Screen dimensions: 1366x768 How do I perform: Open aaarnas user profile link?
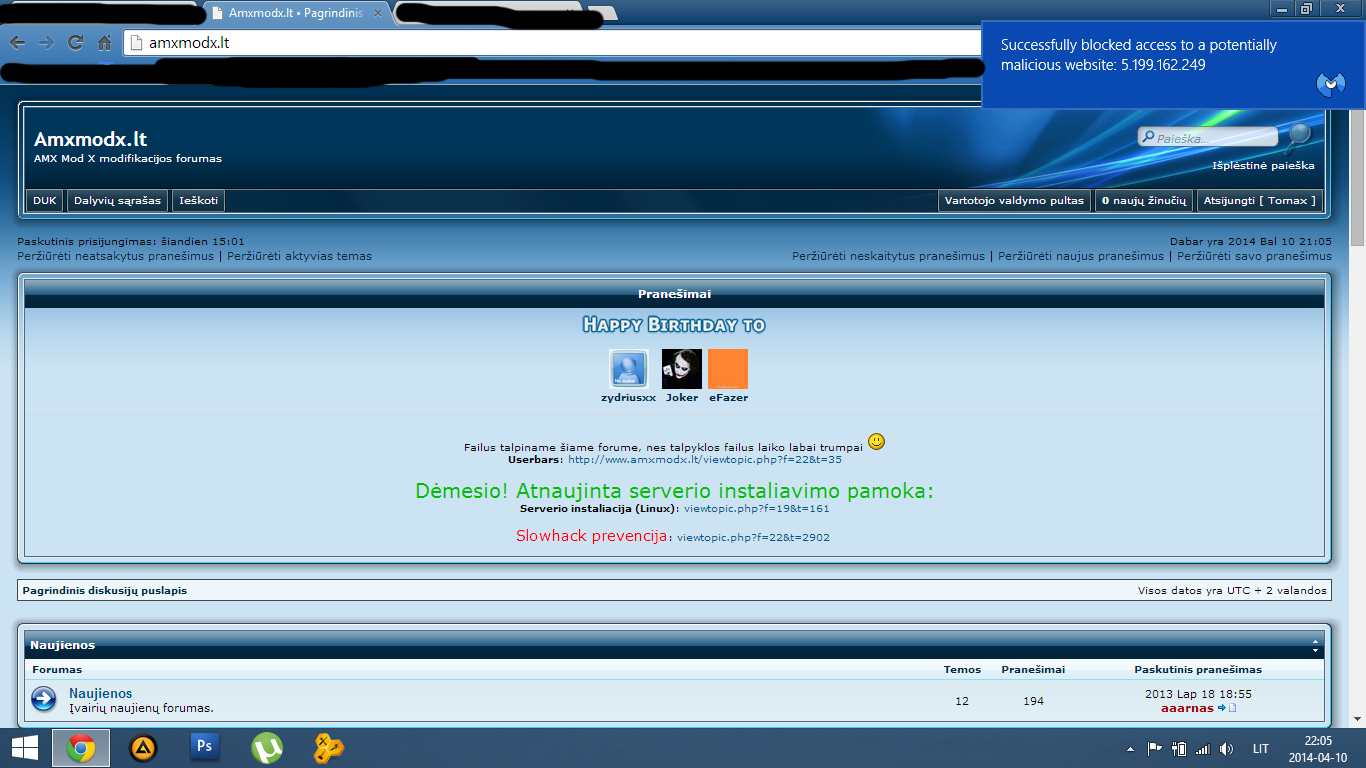[x=1187, y=708]
